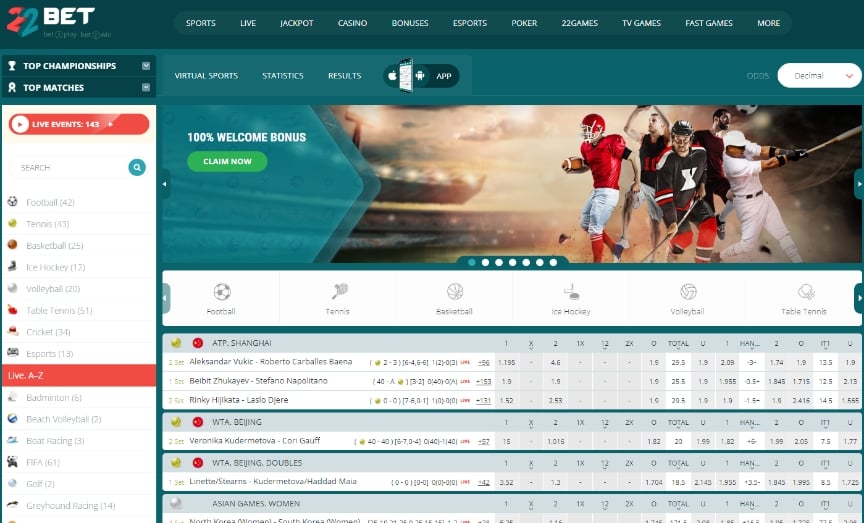Image resolution: width=864 pixels, height=523 pixels.
Task: Go to Bonuses menu item
Action: [x=410, y=23]
